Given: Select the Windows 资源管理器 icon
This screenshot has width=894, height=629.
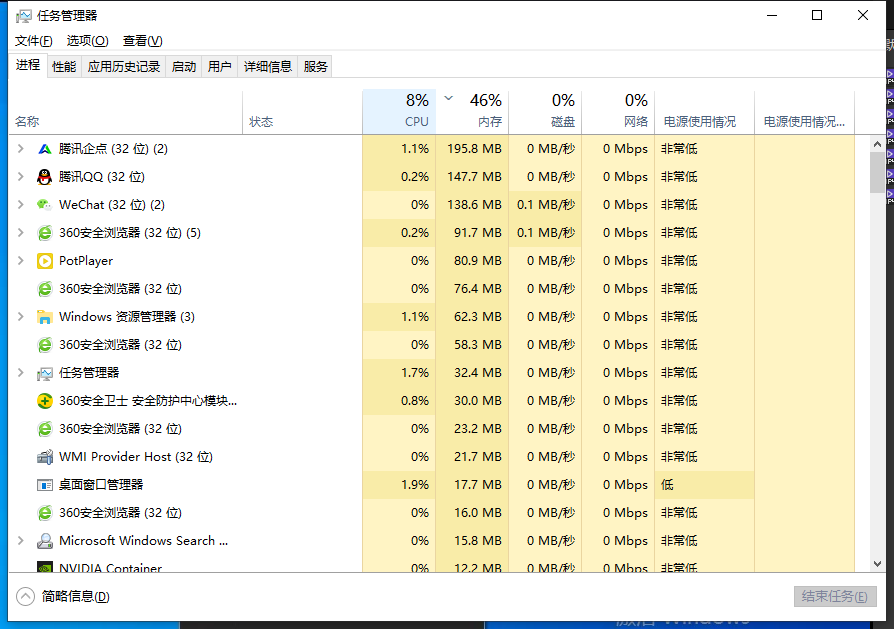Looking at the screenshot, I should pyautogui.click(x=43, y=316).
